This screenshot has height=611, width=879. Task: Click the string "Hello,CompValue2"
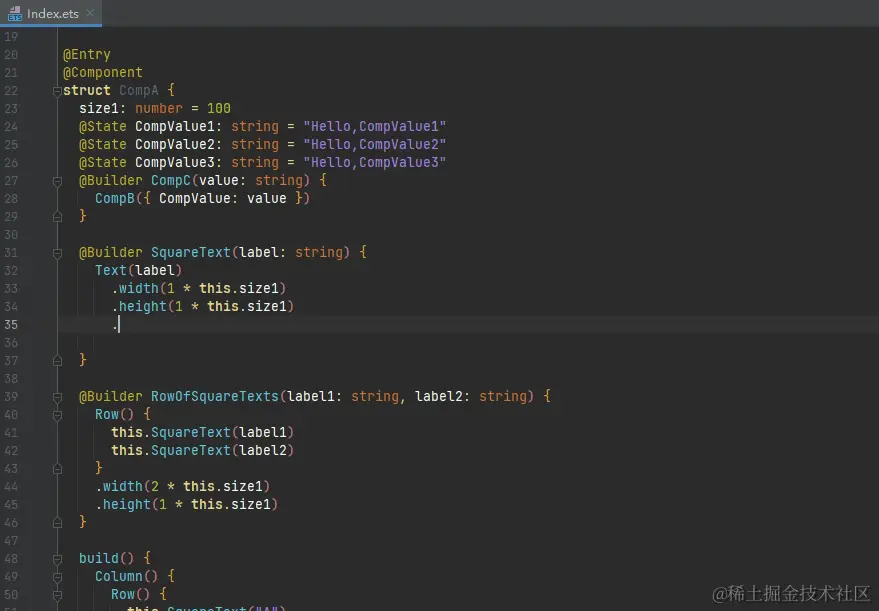[374, 144]
